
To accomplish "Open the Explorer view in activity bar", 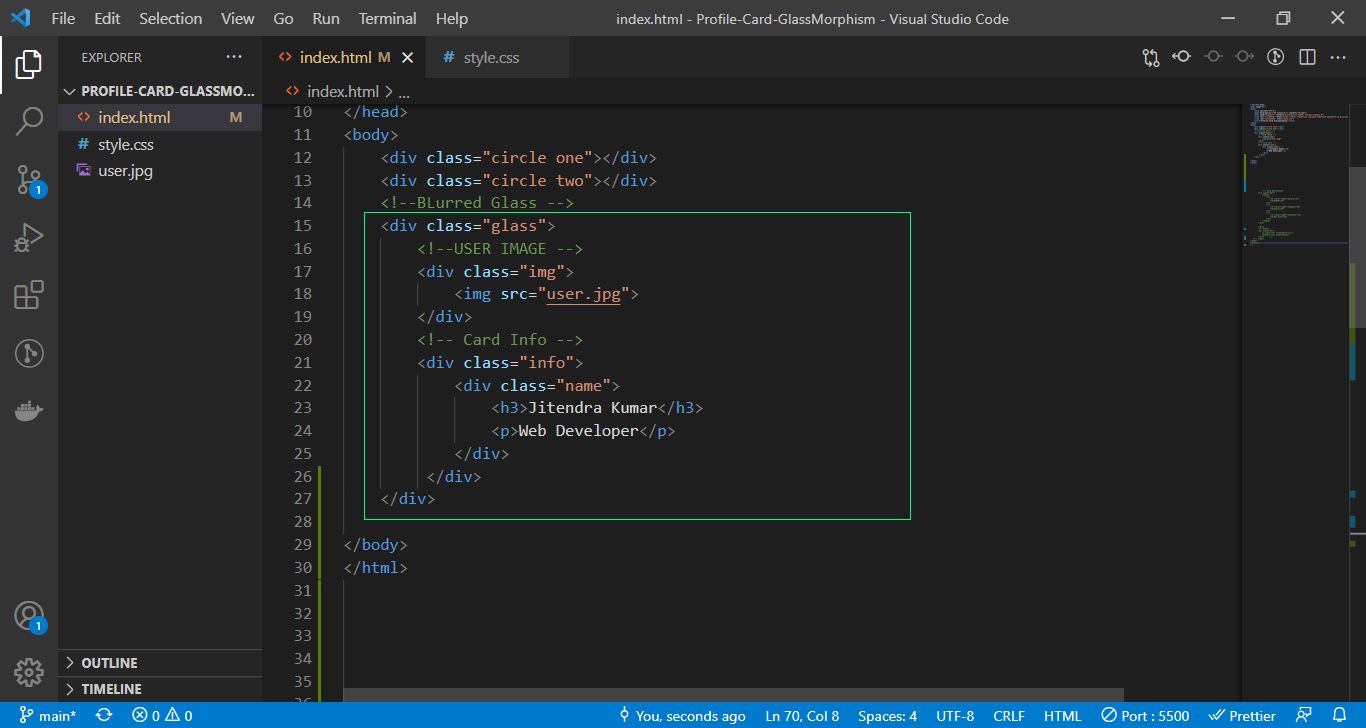I will (x=29, y=65).
